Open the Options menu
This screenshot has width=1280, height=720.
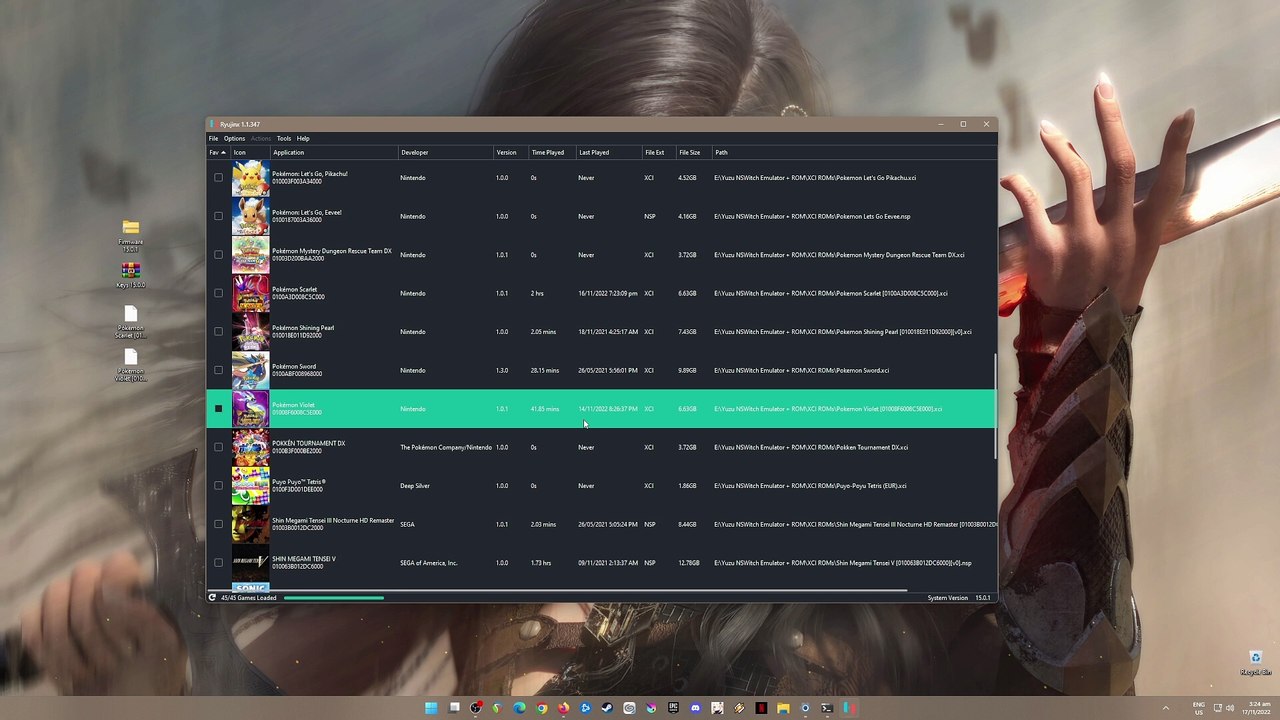coord(234,138)
